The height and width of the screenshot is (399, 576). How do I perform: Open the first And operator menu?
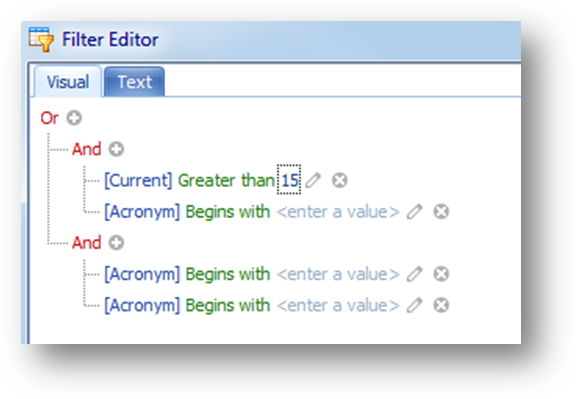click(x=86, y=149)
